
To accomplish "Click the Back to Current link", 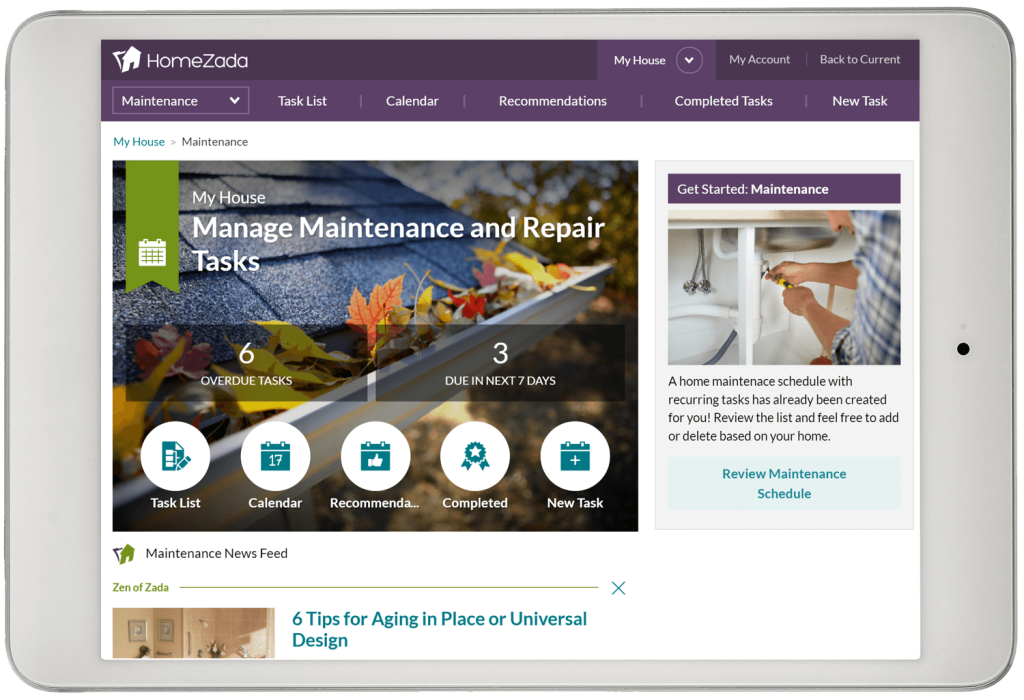I will coord(860,59).
